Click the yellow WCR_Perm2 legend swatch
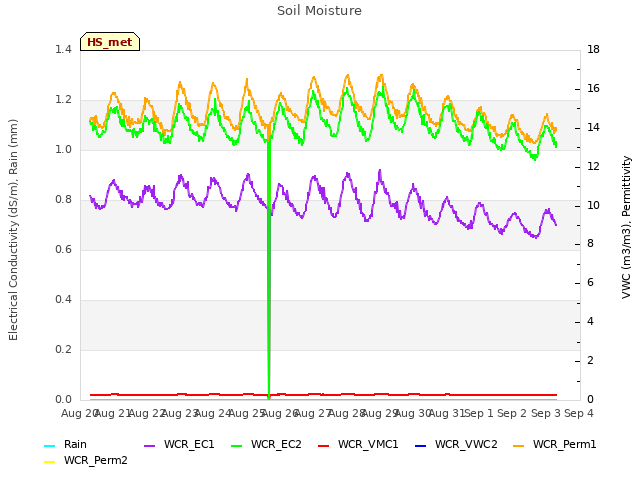Viewport: 640px width, 480px height. 49,462
